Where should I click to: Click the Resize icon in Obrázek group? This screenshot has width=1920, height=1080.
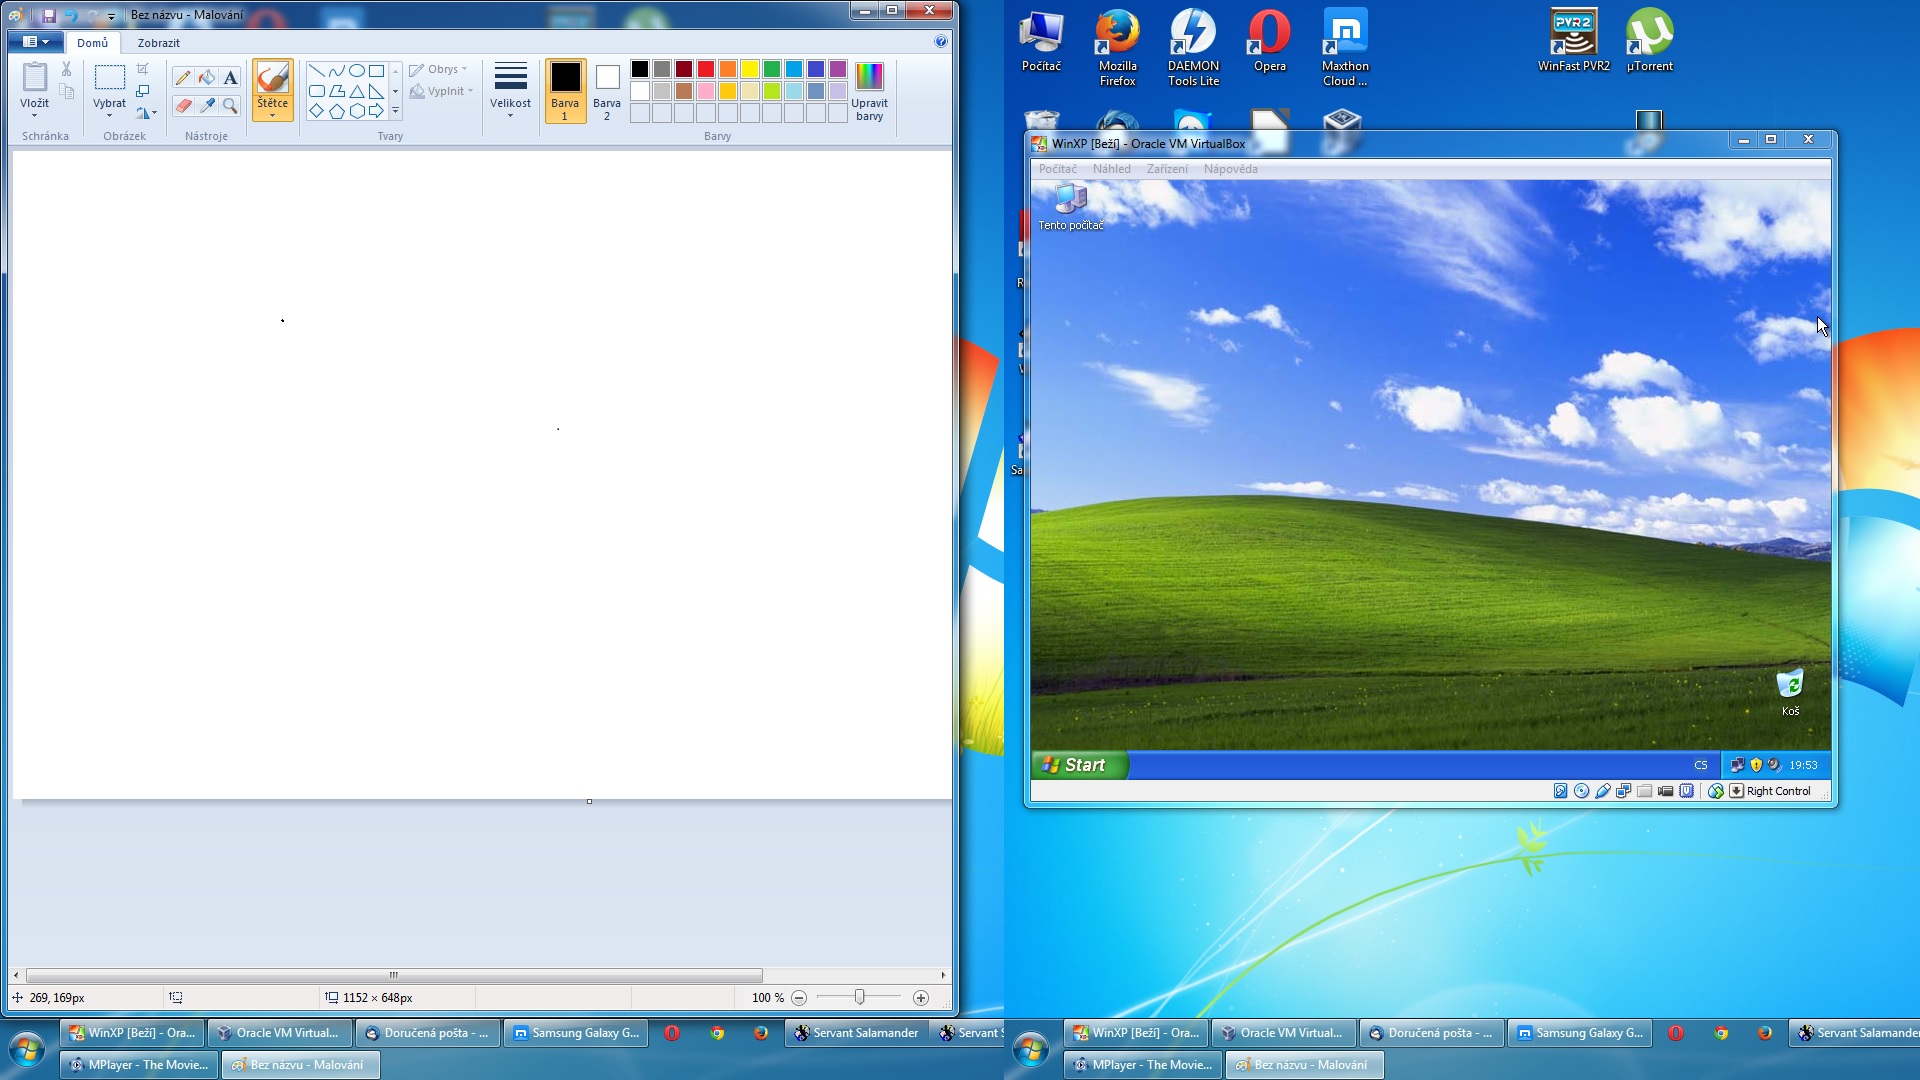point(143,91)
